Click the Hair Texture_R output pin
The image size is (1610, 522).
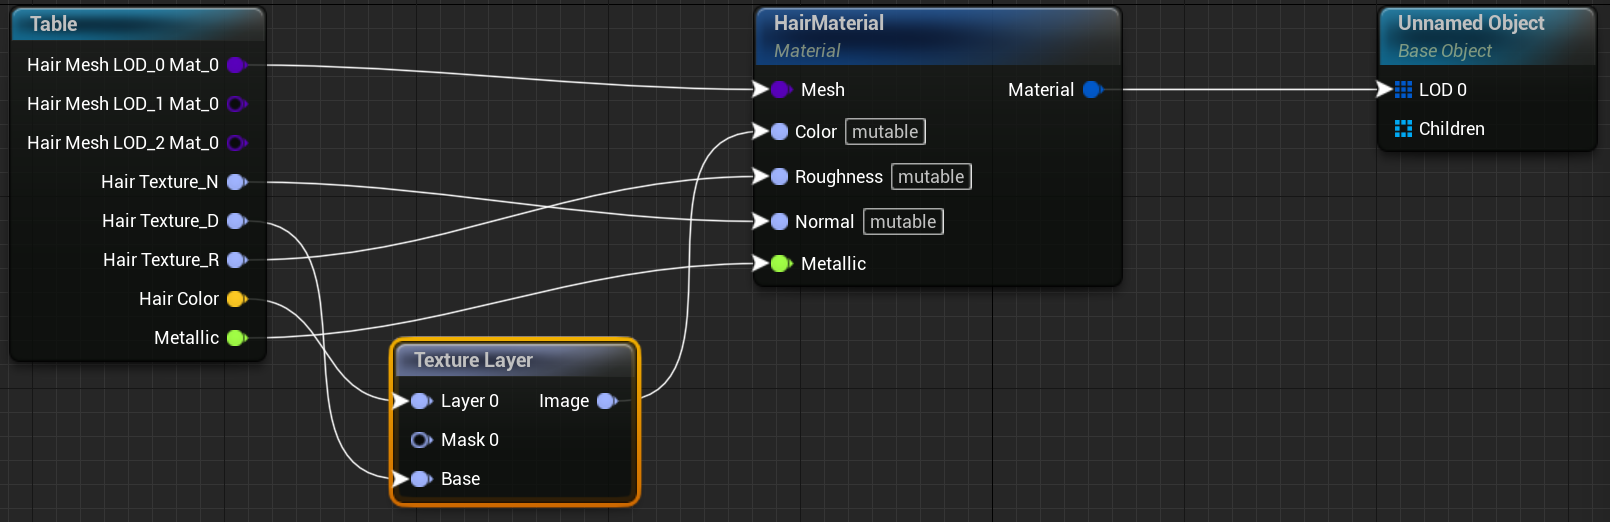coord(237,260)
